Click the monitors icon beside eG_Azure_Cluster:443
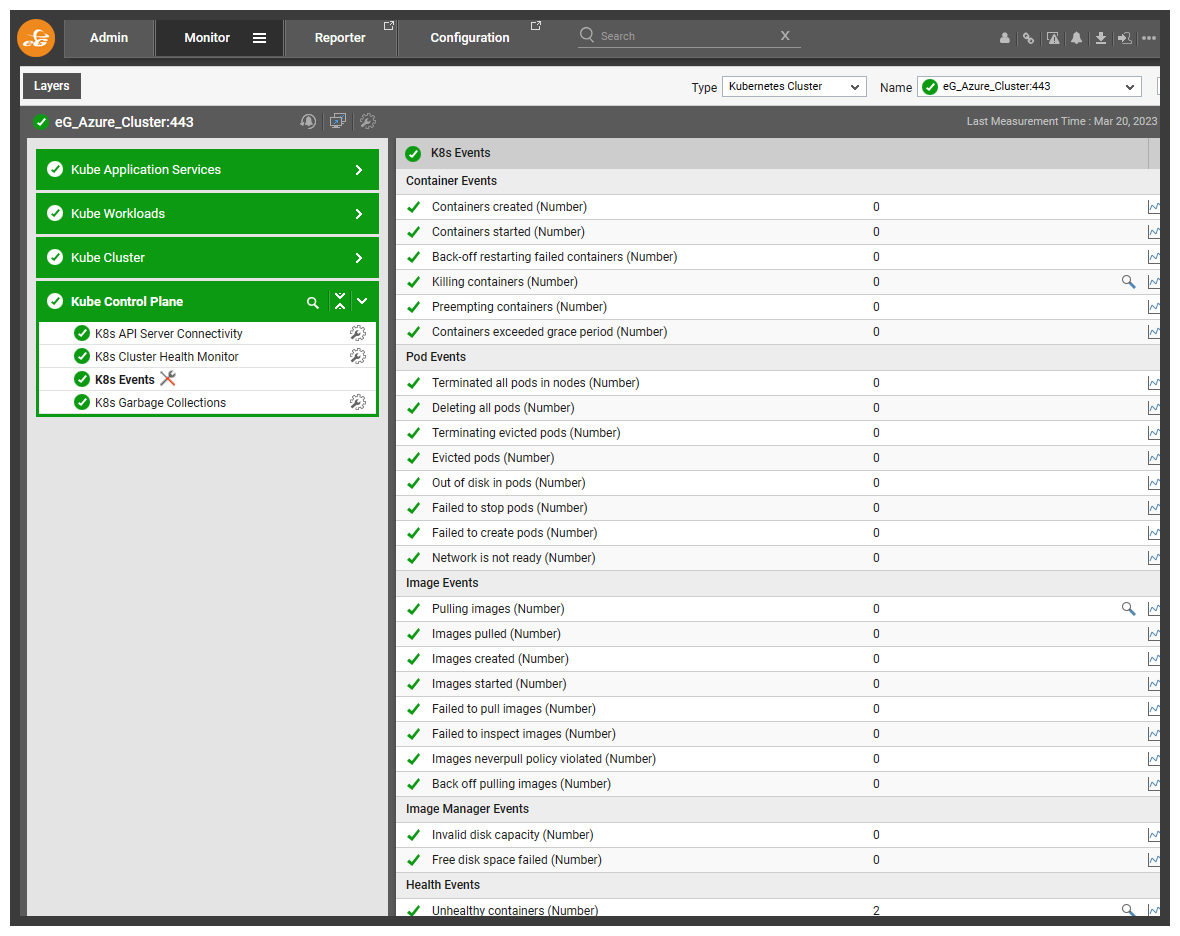 (x=338, y=121)
